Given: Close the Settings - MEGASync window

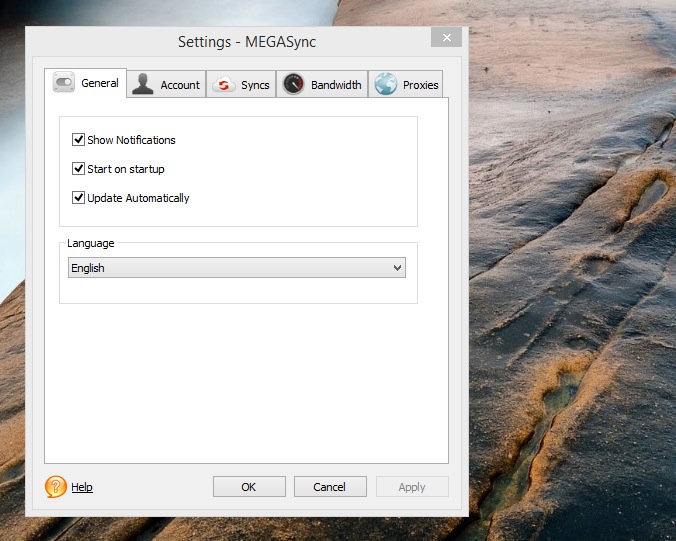Looking at the screenshot, I should [x=447, y=38].
